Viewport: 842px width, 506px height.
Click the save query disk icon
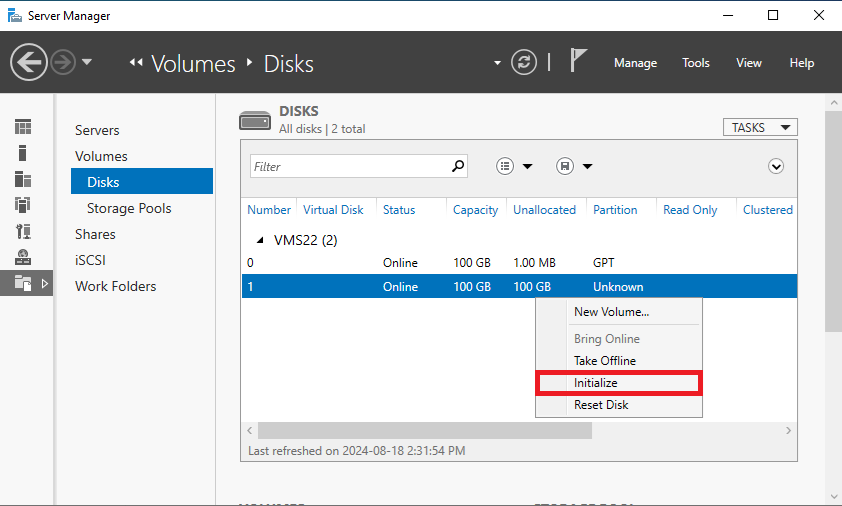click(565, 167)
